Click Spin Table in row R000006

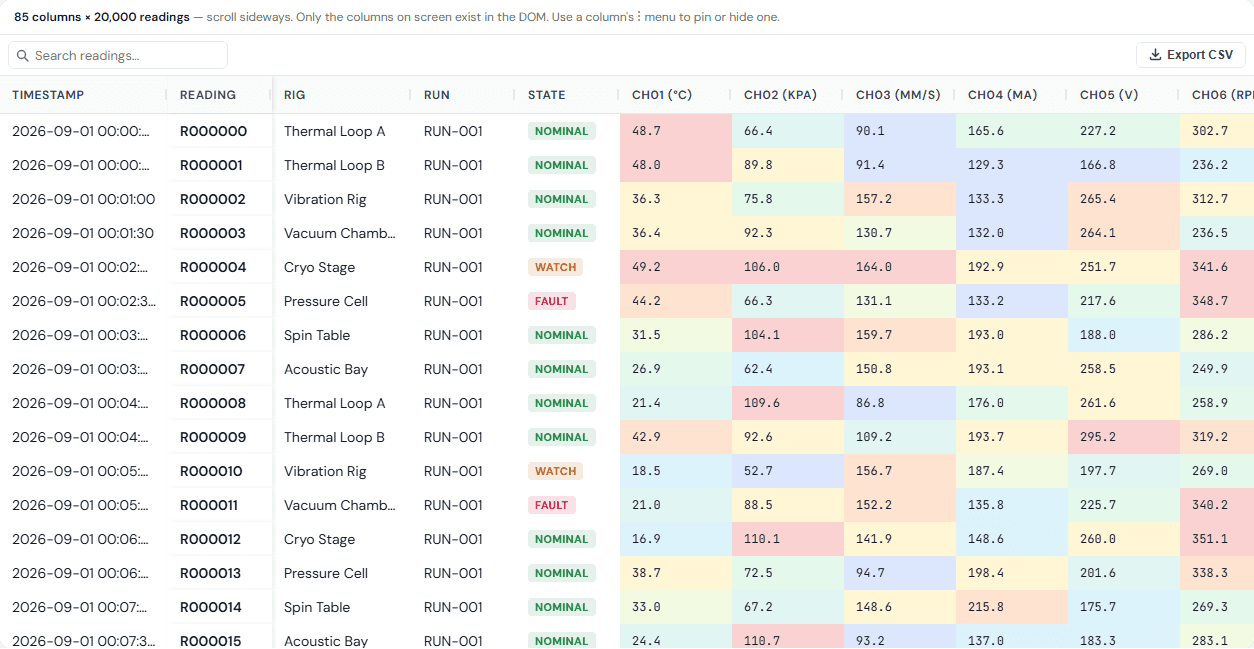click(317, 335)
